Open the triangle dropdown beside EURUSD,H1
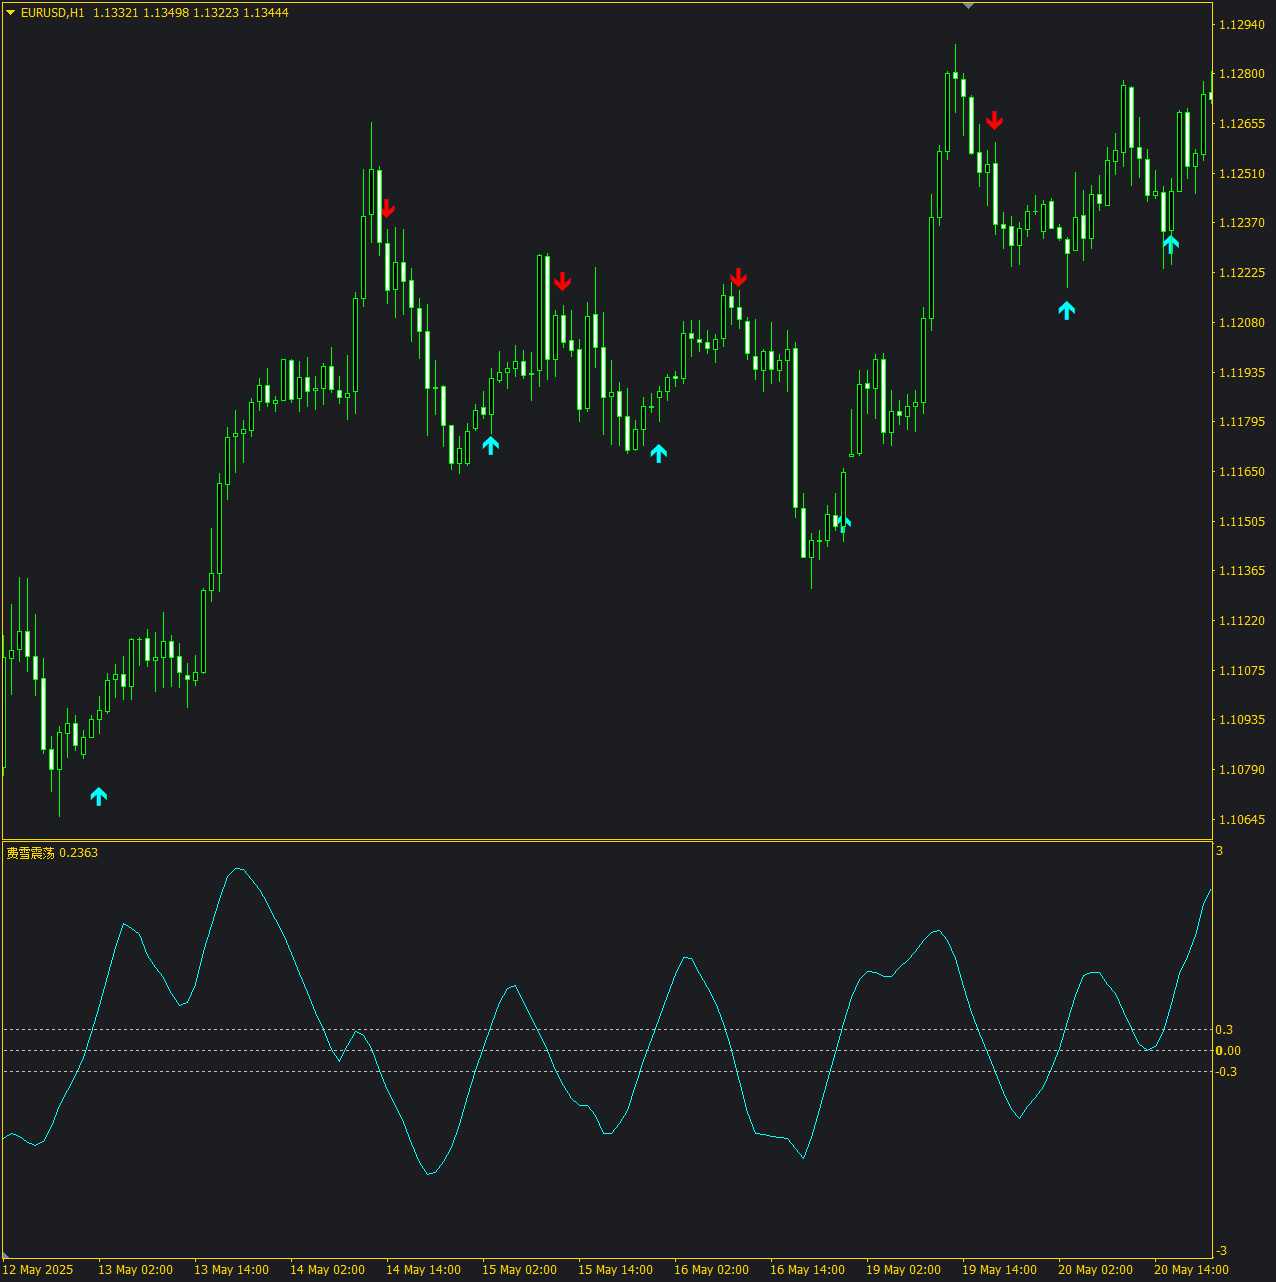Image resolution: width=1276 pixels, height=1282 pixels. point(11,13)
